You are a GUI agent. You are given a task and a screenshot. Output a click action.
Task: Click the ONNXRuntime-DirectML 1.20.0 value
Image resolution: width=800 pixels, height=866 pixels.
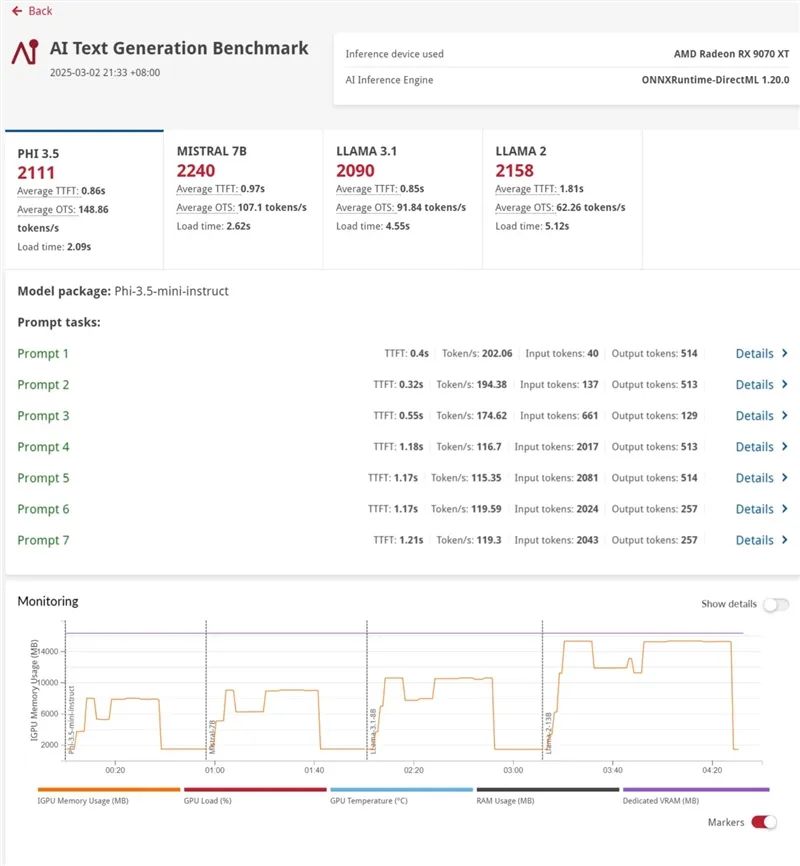click(715, 80)
